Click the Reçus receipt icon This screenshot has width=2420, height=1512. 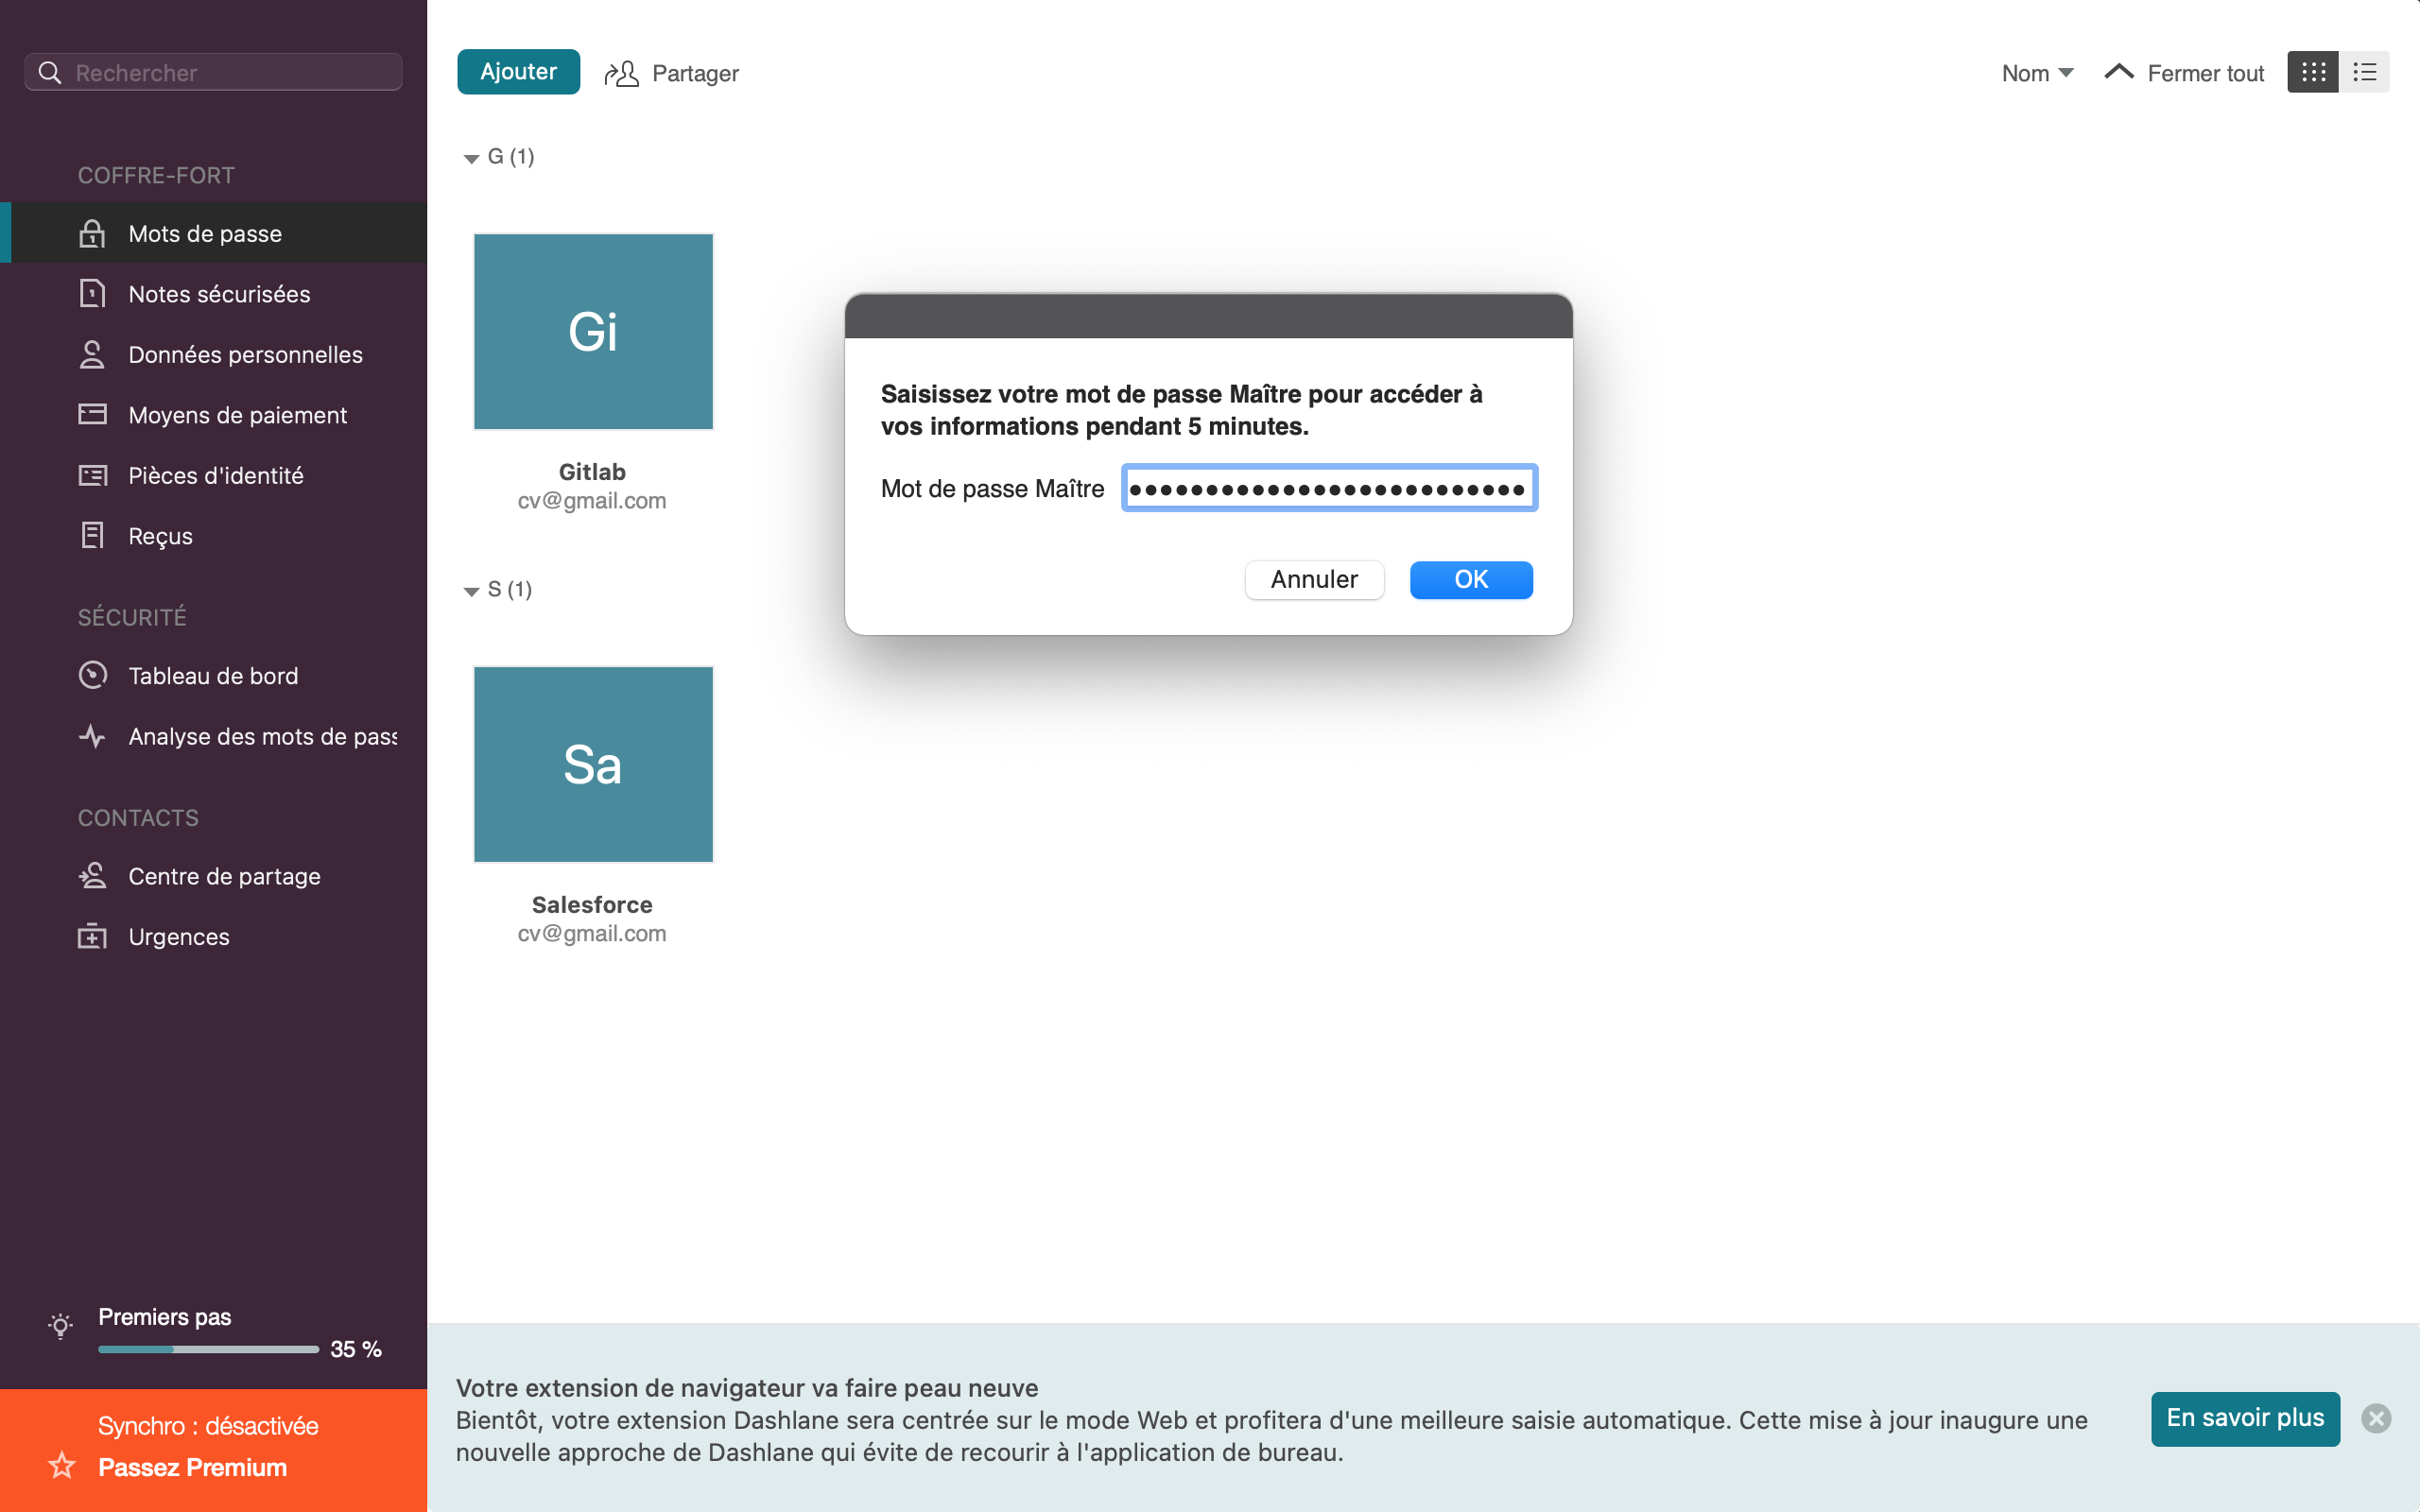(x=92, y=535)
